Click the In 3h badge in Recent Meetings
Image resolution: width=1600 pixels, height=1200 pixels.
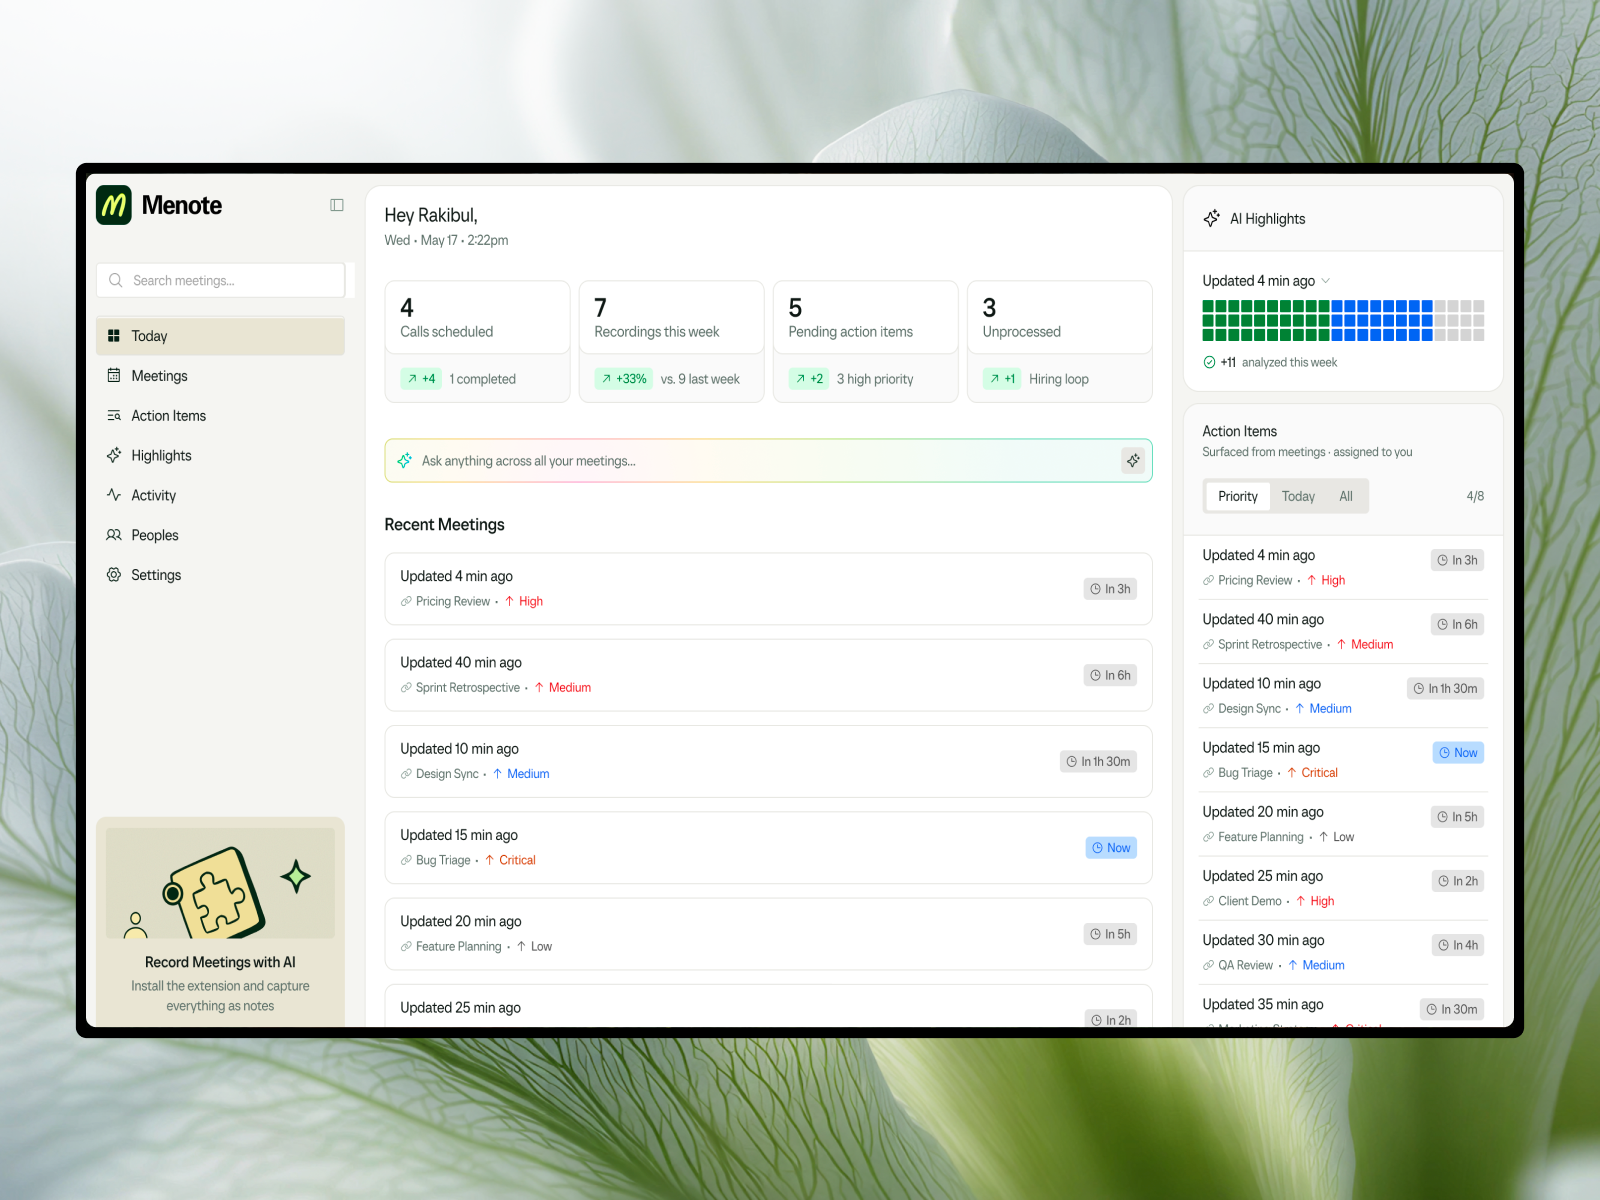[x=1110, y=589]
